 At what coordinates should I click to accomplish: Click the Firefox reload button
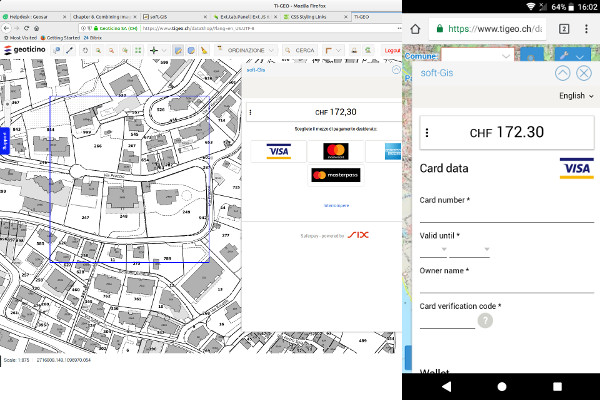(26, 28)
